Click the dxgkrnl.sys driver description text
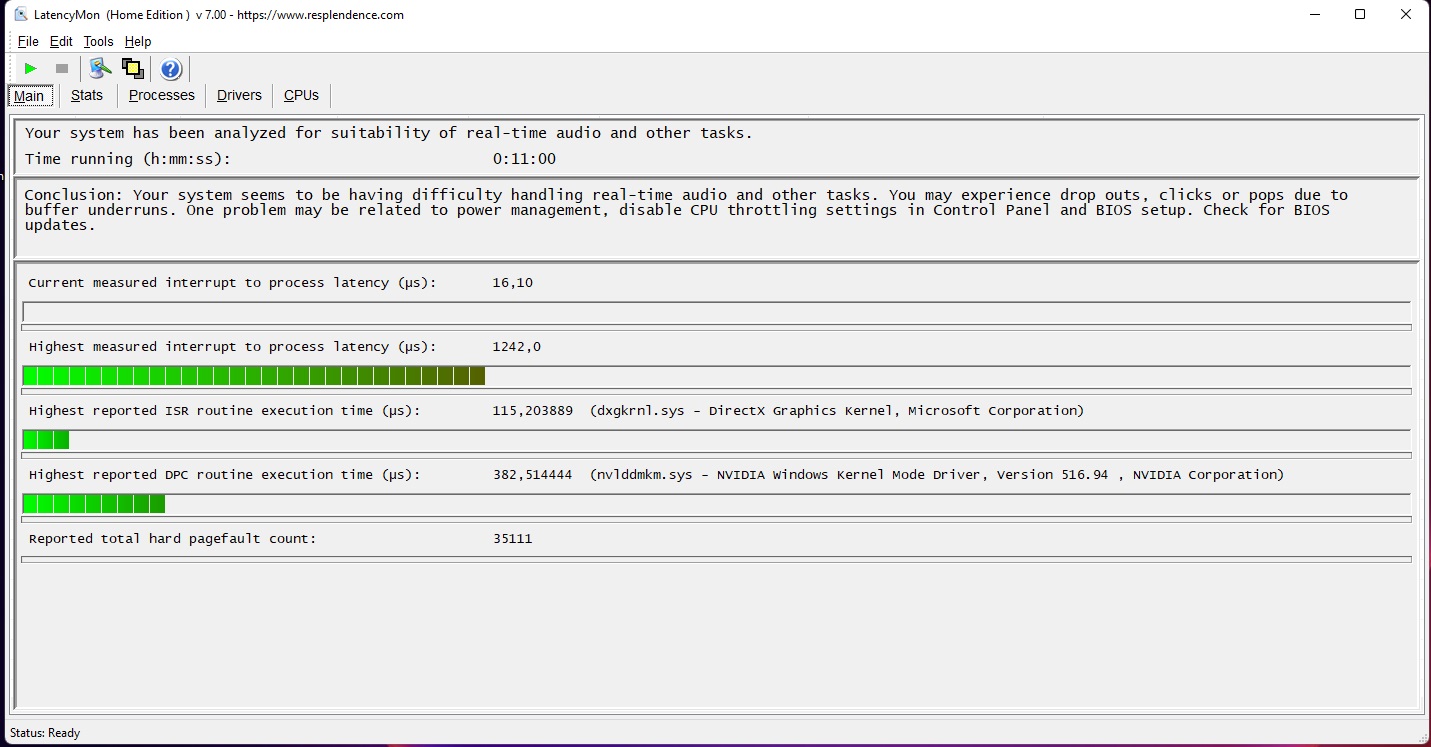This screenshot has width=1431, height=747. pos(837,411)
